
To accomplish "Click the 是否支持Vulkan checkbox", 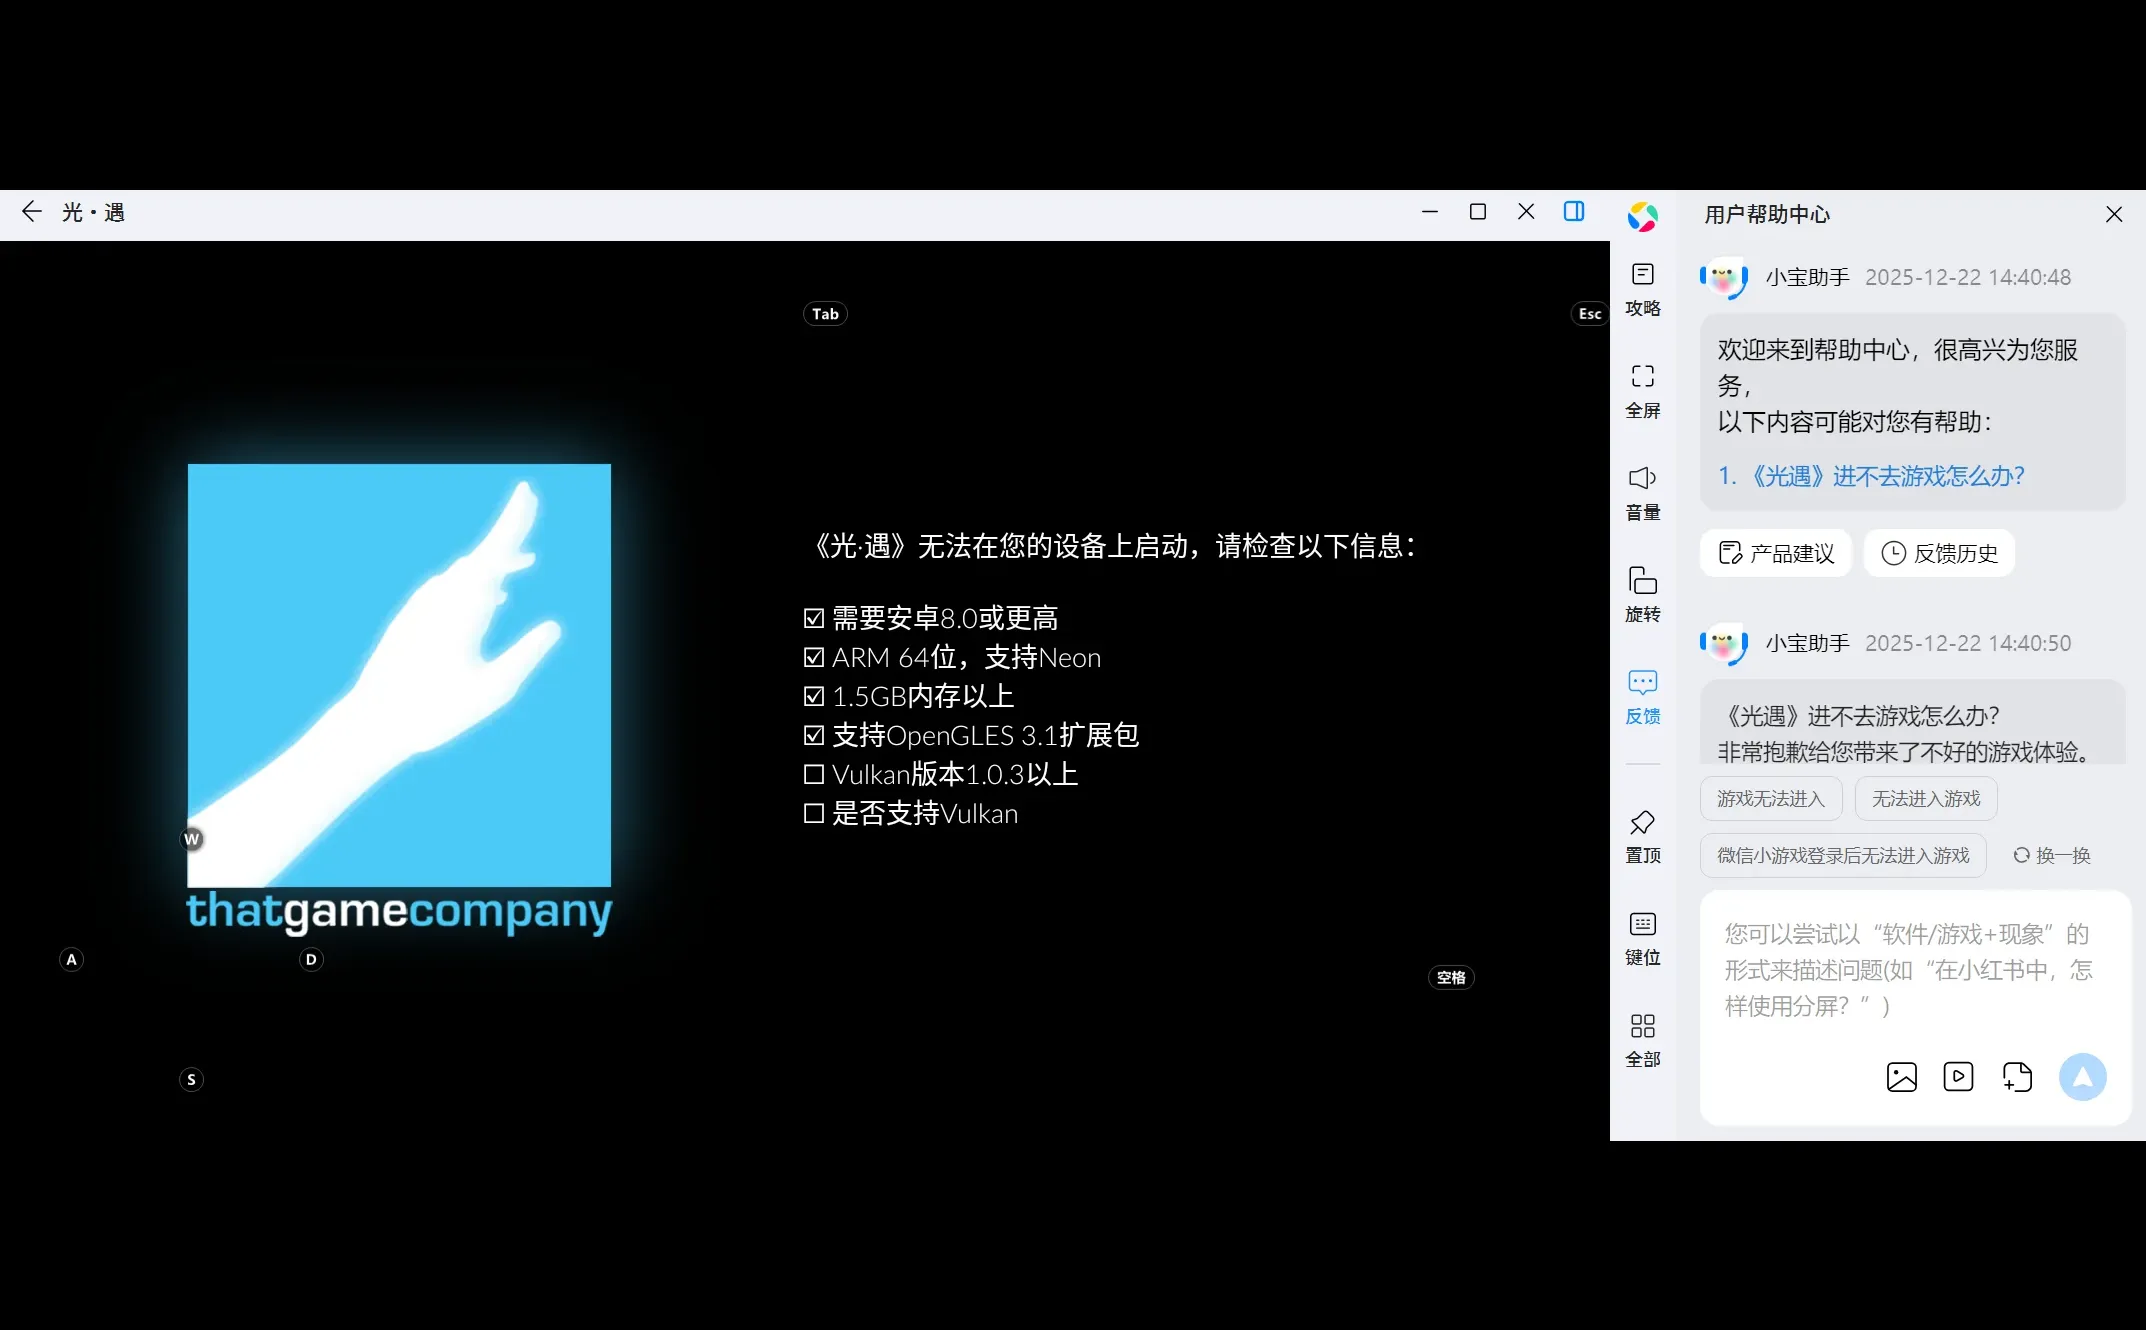I will (x=814, y=814).
